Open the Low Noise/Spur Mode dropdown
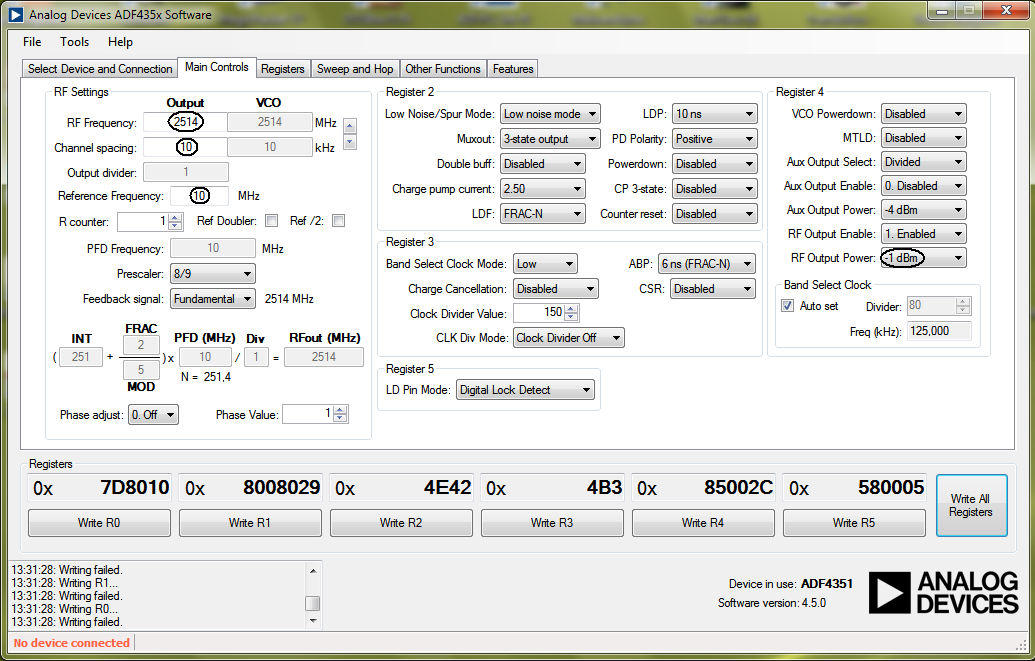 click(x=549, y=114)
